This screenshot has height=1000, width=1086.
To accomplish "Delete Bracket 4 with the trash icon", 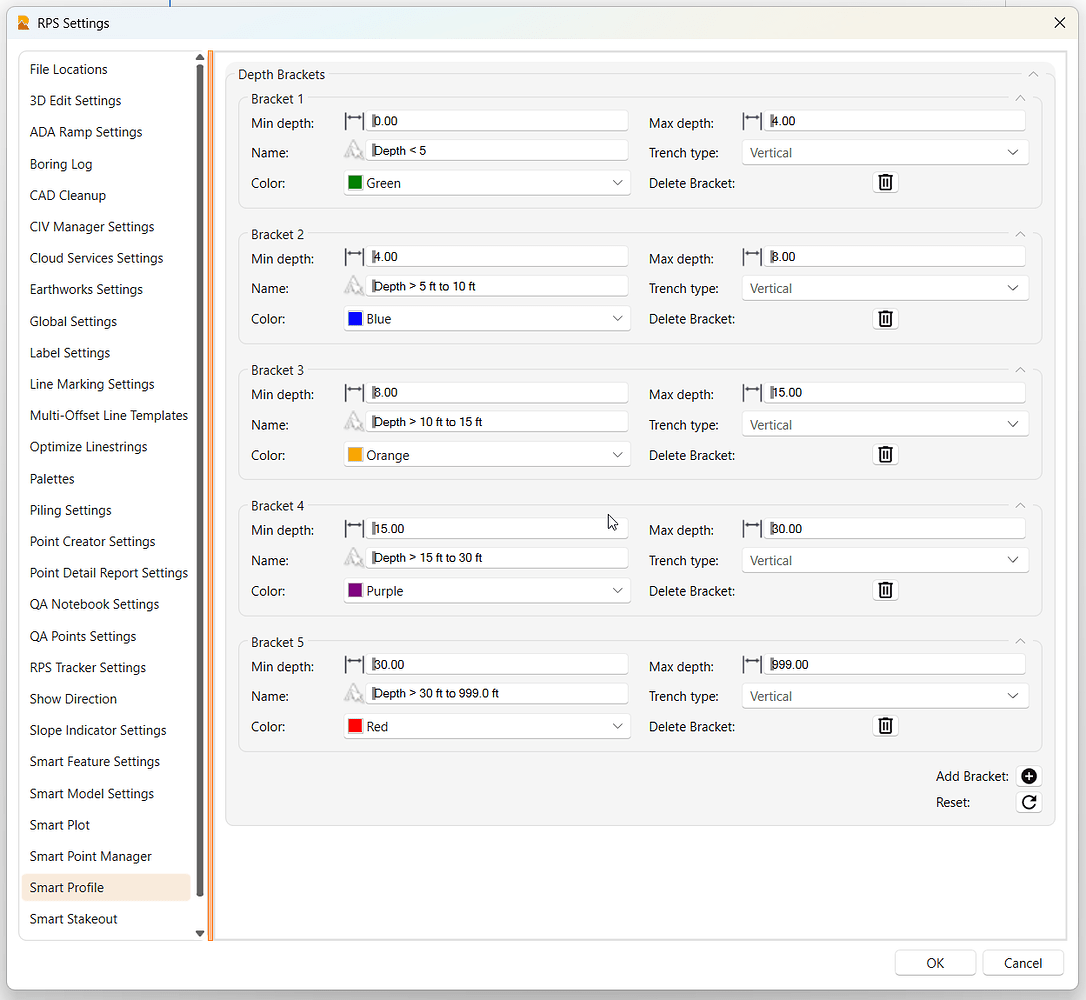I will 885,590.
